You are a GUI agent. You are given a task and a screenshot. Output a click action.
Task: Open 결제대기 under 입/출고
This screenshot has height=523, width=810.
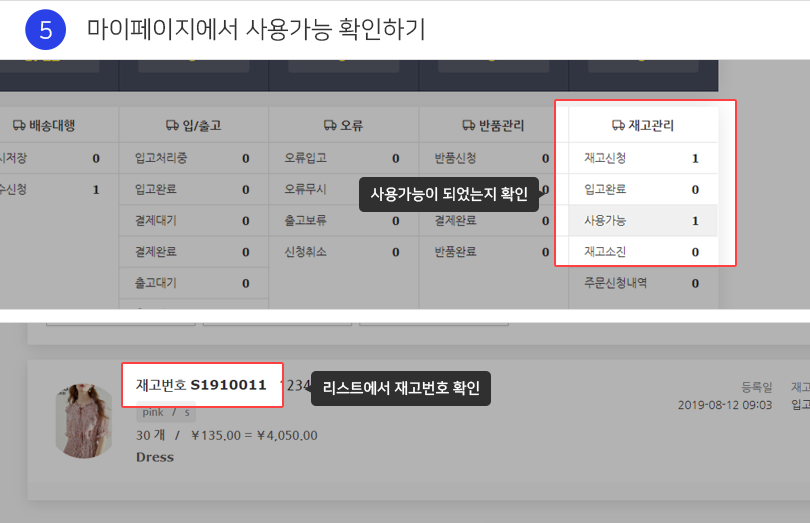pos(192,220)
